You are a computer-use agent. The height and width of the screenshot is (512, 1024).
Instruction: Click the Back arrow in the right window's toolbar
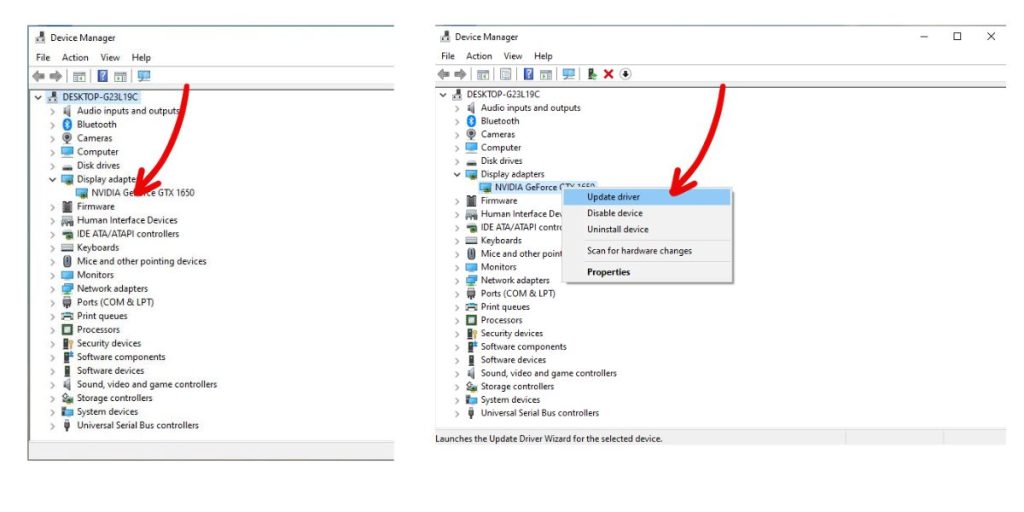444,74
